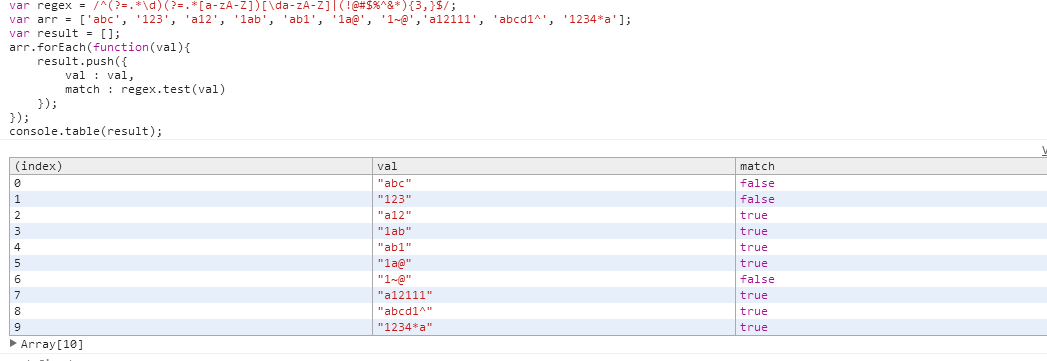The image size is (1047, 361).
Task: Click the var regex definition line
Action: tap(233, 5)
